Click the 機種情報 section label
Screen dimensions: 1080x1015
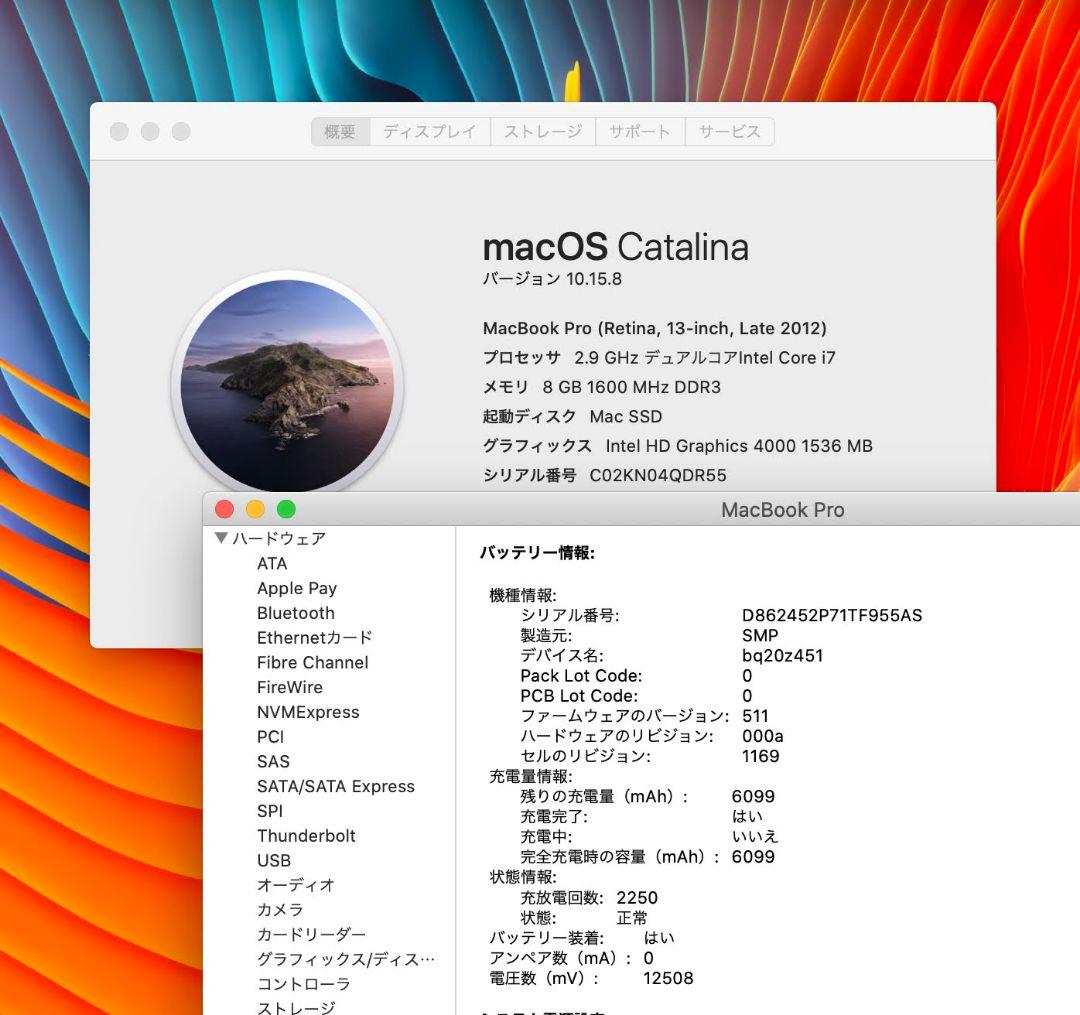tap(523, 595)
